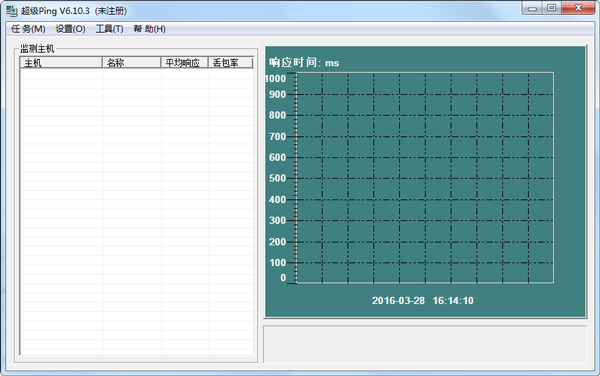Click the 2016-03-28 16:14:10 timestamp
The height and width of the screenshot is (376, 600).
click(423, 301)
